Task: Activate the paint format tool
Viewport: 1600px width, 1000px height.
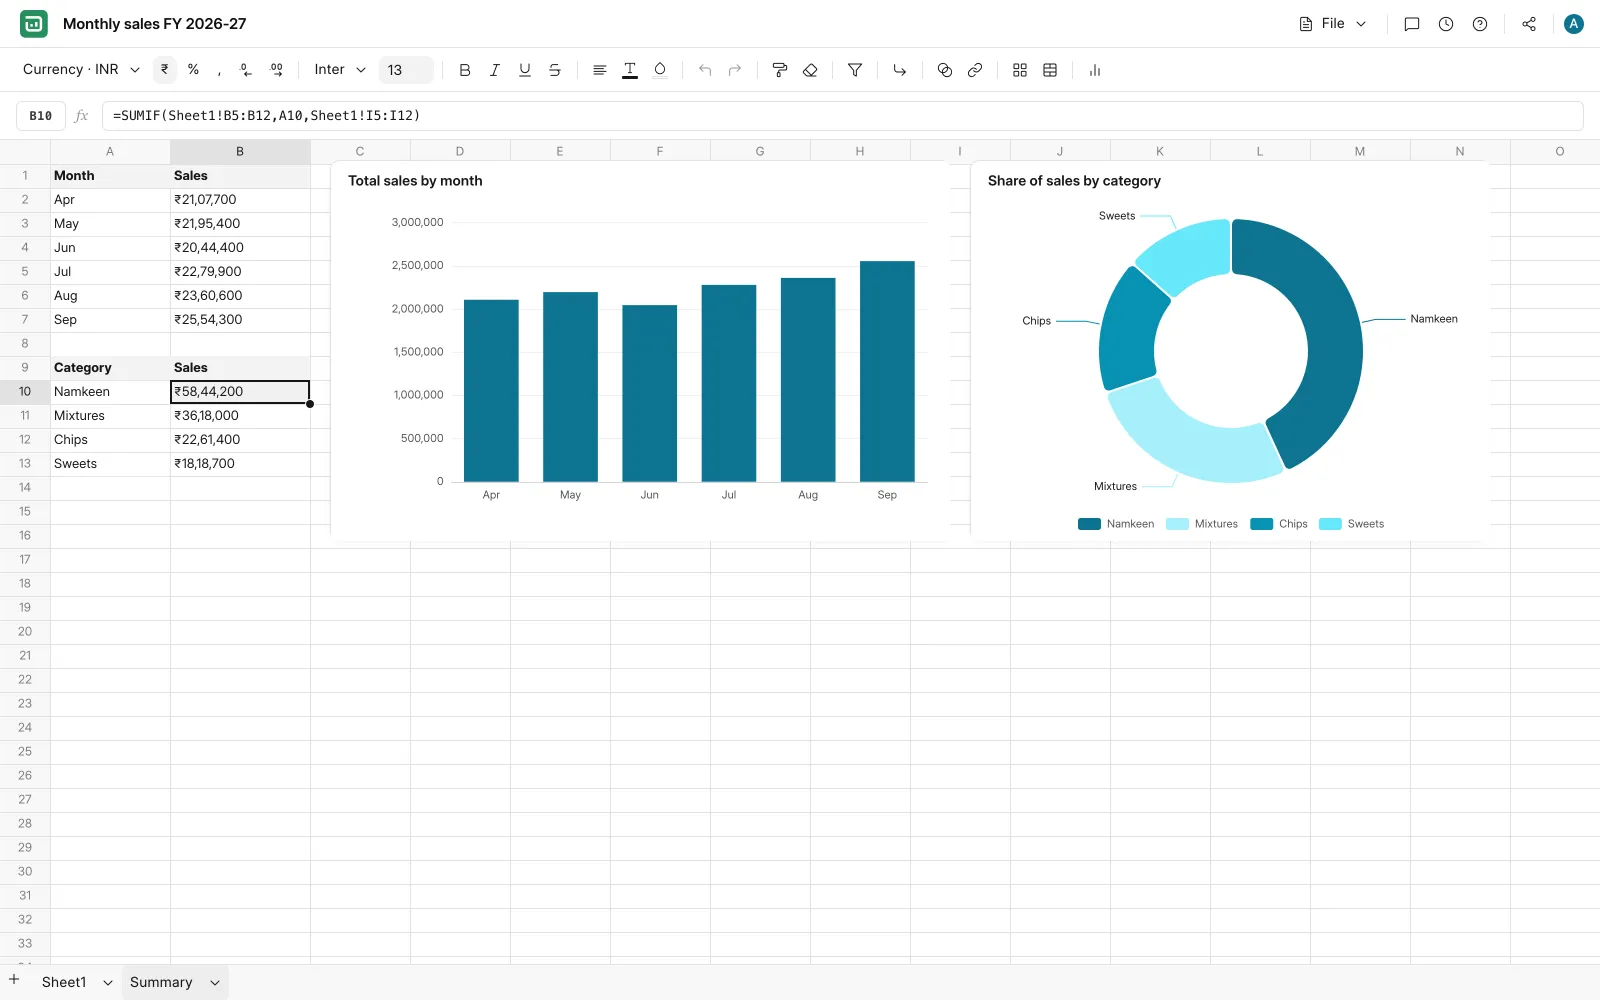Action: click(780, 70)
